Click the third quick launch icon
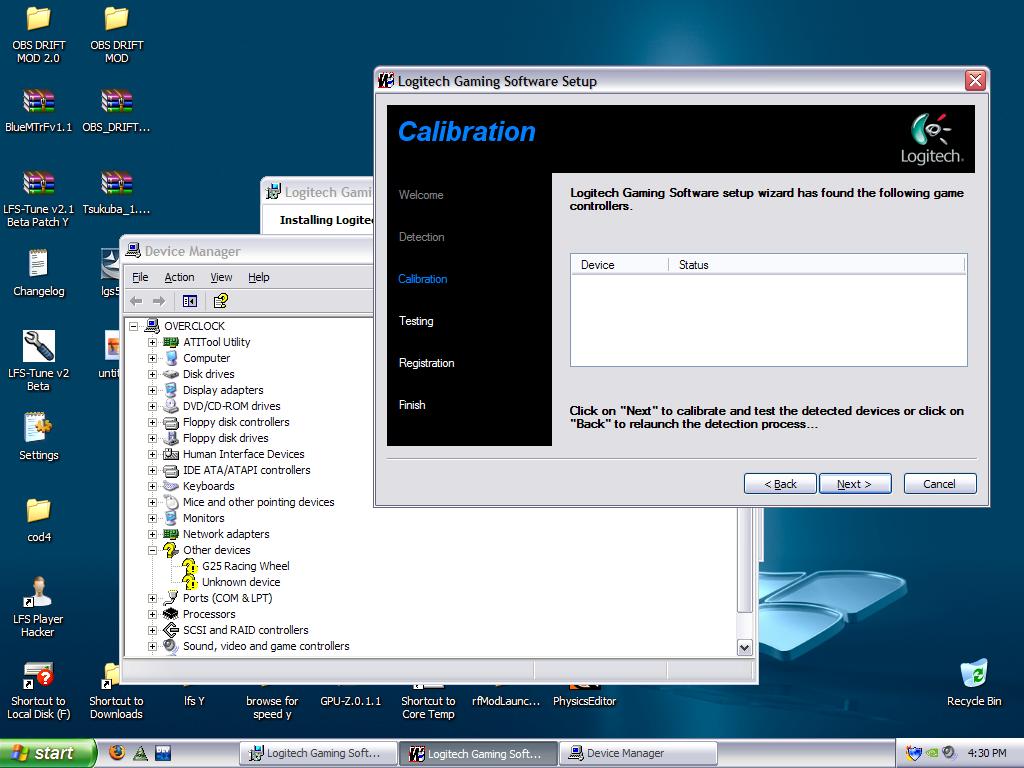Image resolution: width=1024 pixels, height=768 pixels. 163,753
